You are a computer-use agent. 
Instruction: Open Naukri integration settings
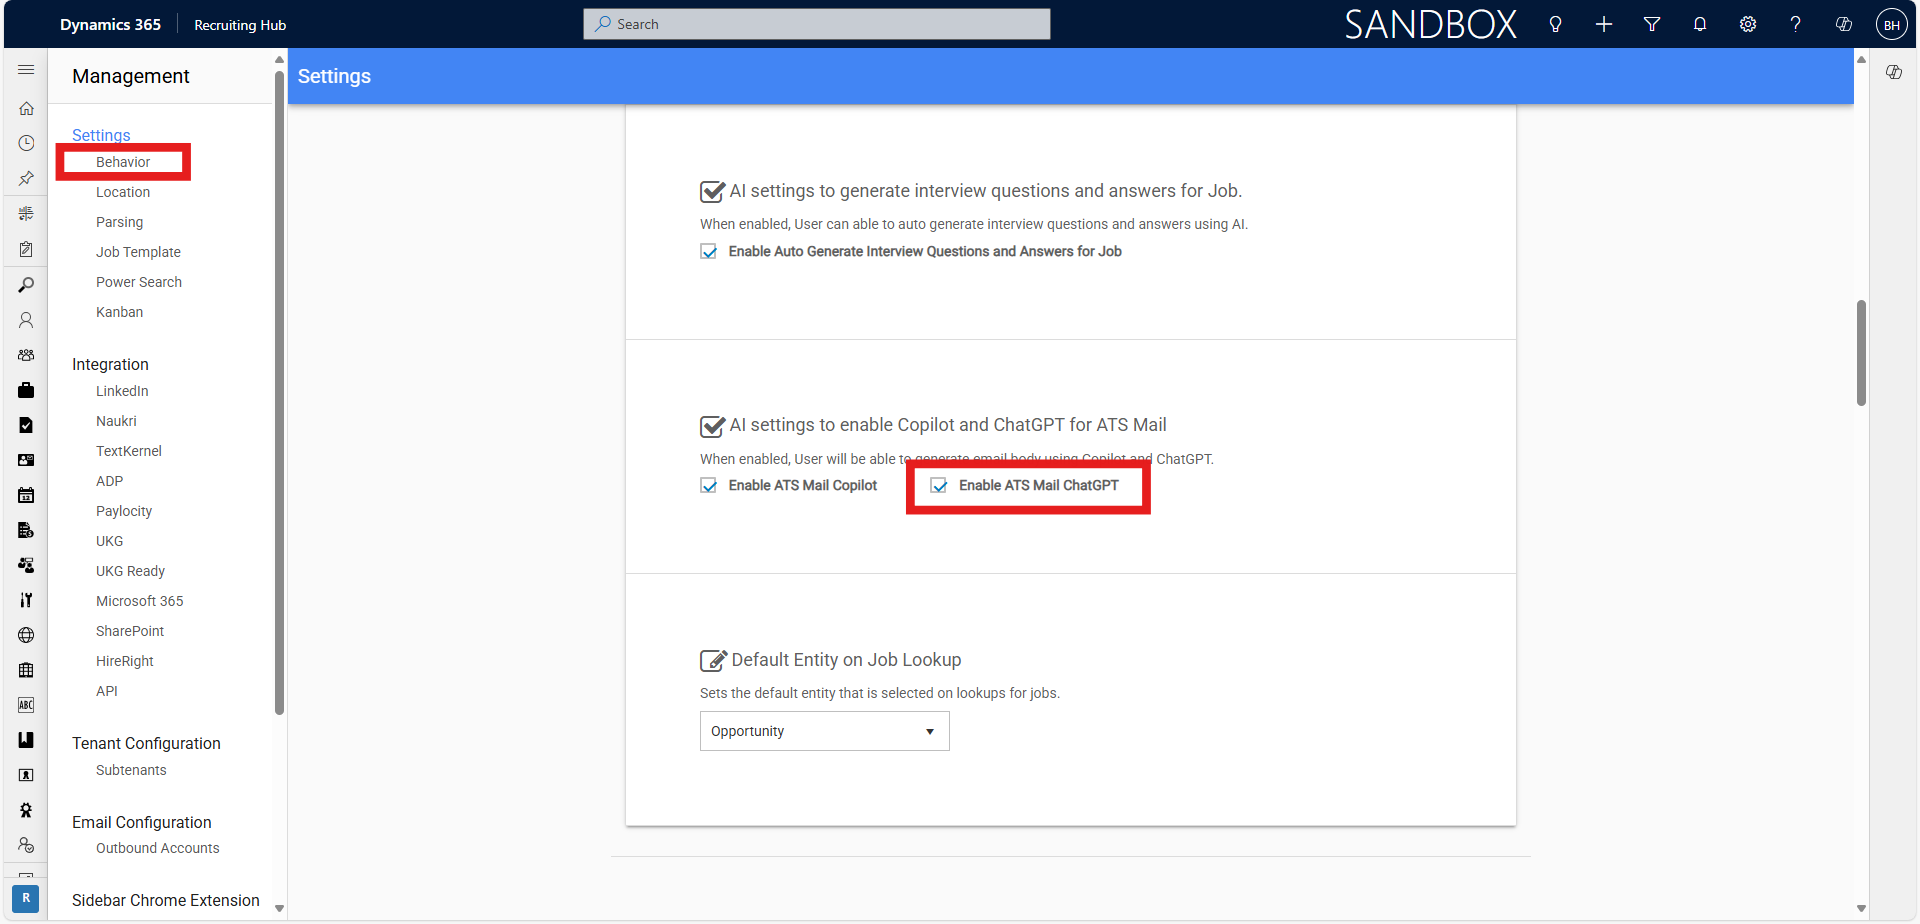pos(116,421)
